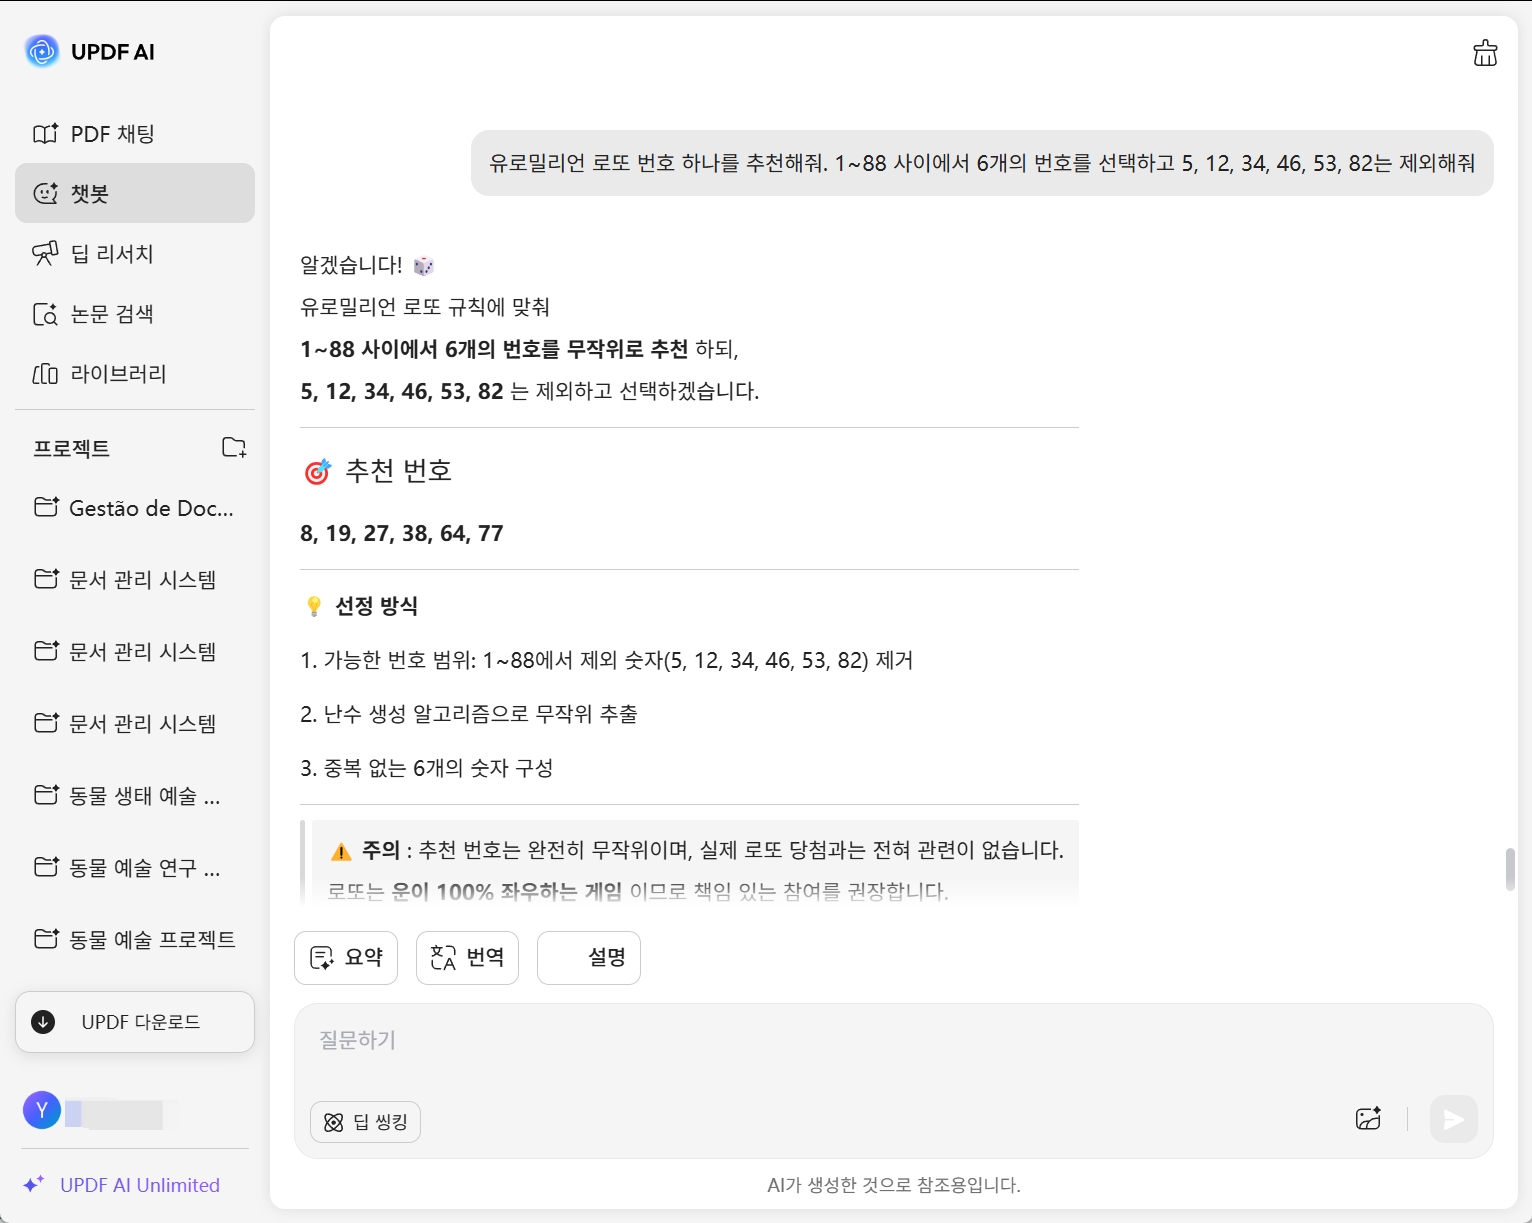Image resolution: width=1532 pixels, height=1223 pixels.
Task: Click the 난수 생성 알고리즘으로 무작위 추출 line
Action: pyautogui.click(x=469, y=714)
